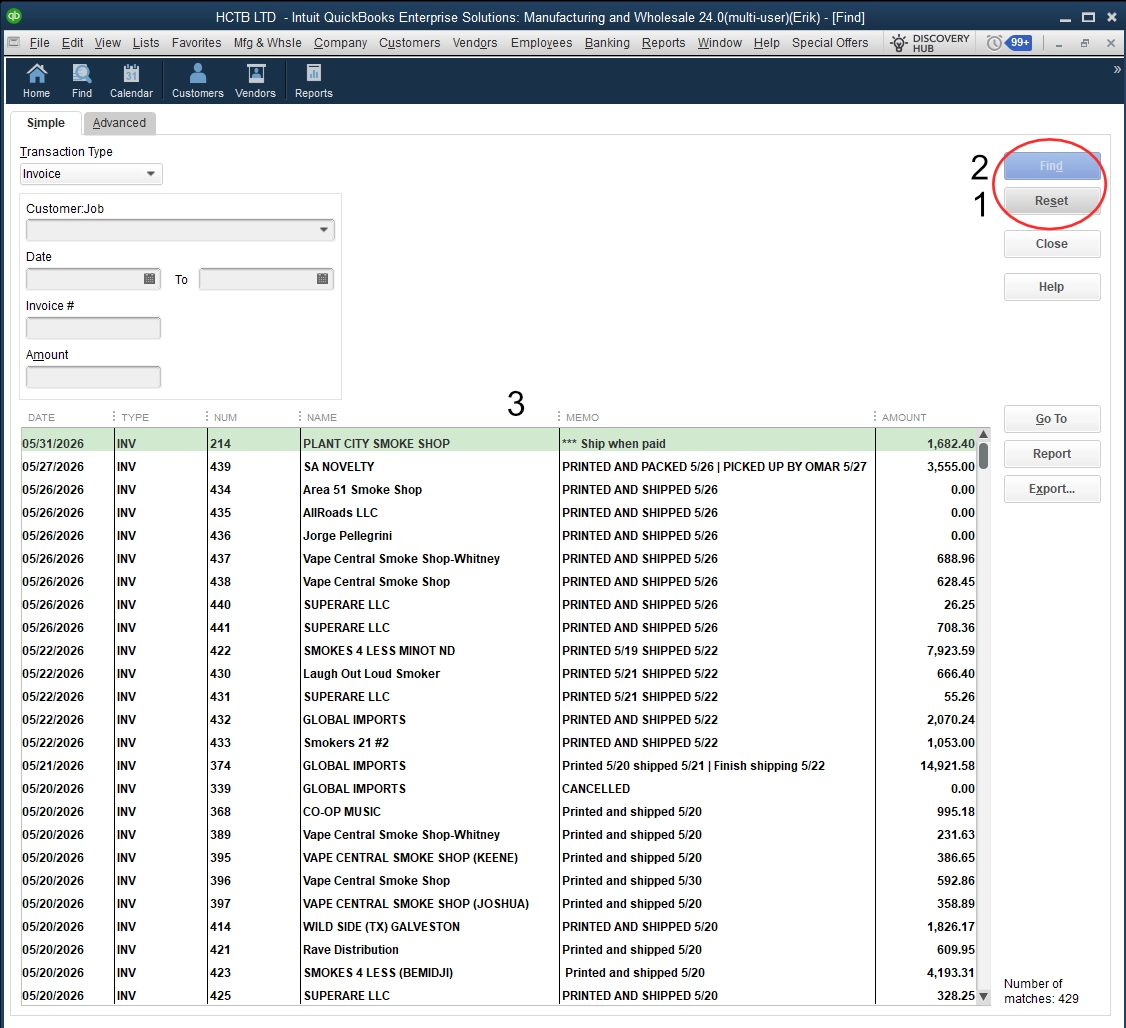Select the CO-OP MUSIC invoice row
1126x1028 pixels.
pyautogui.click(x=498, y=811)
